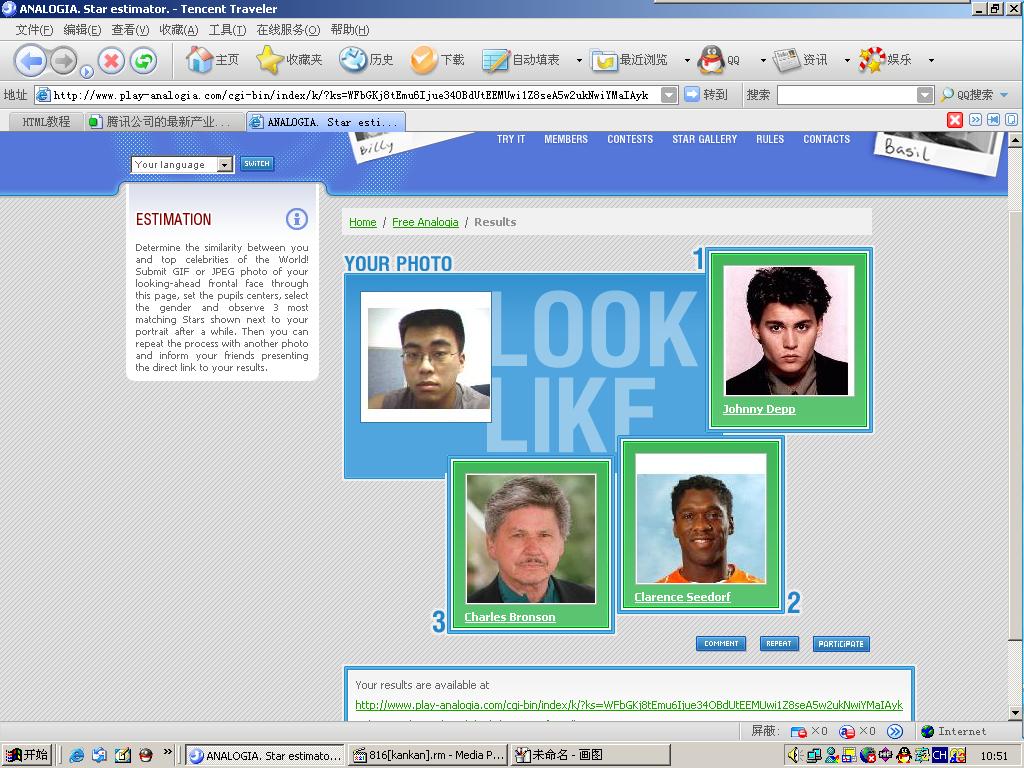
Task: Click the SWITCH language button
Action: 257,164
